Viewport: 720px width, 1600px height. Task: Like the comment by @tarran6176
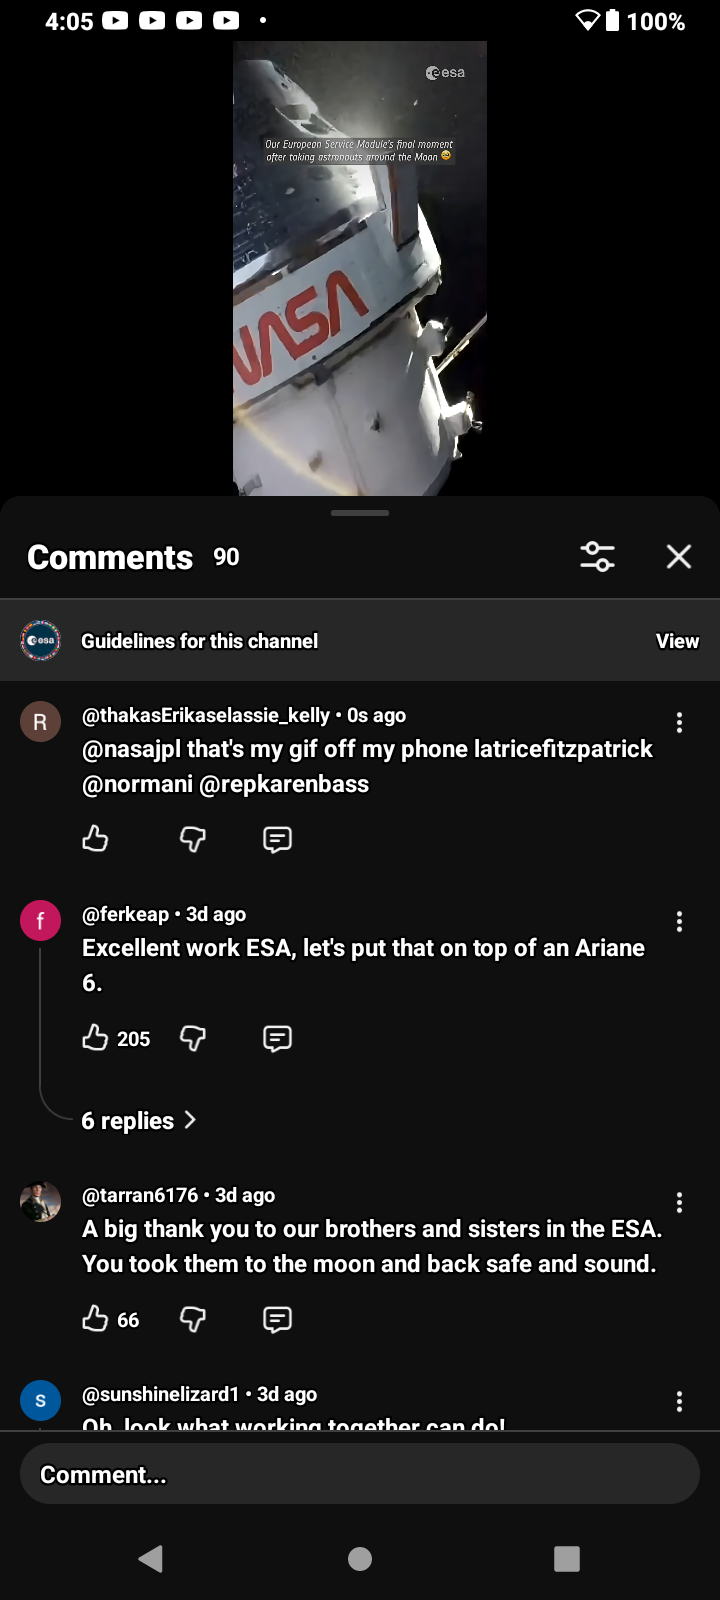click(96, 1319)
